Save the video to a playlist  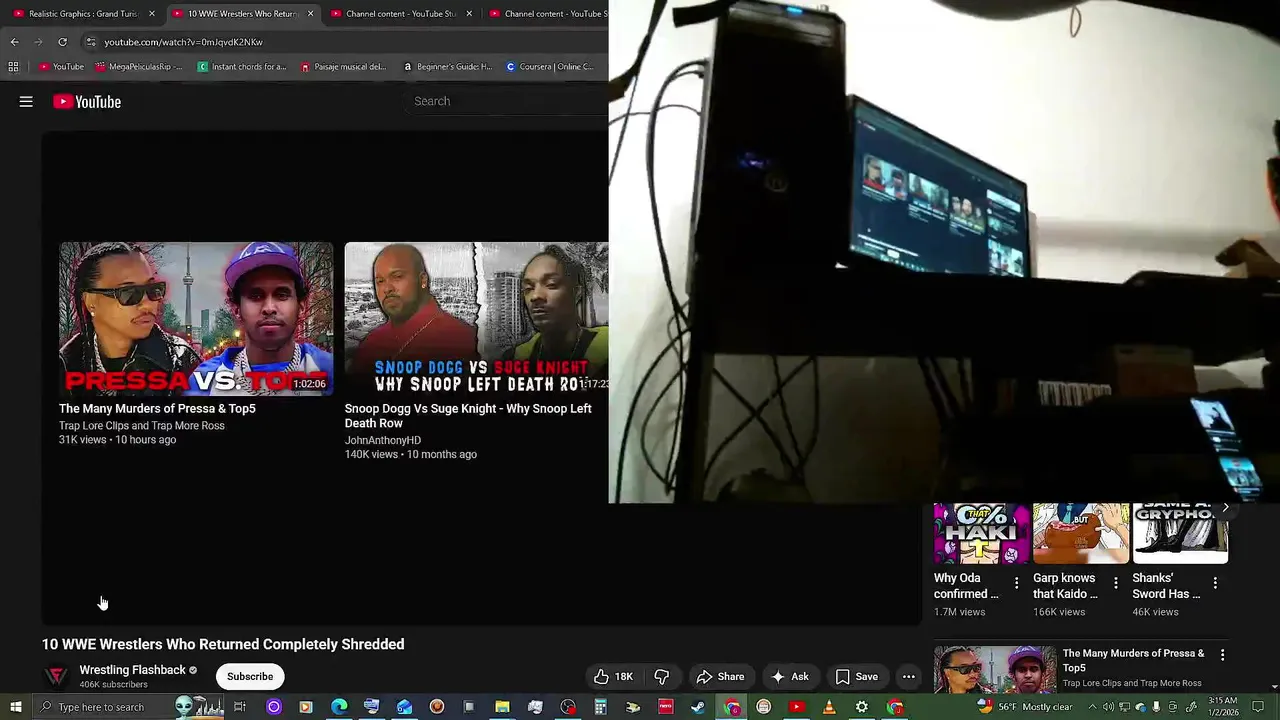coord(857,677)
